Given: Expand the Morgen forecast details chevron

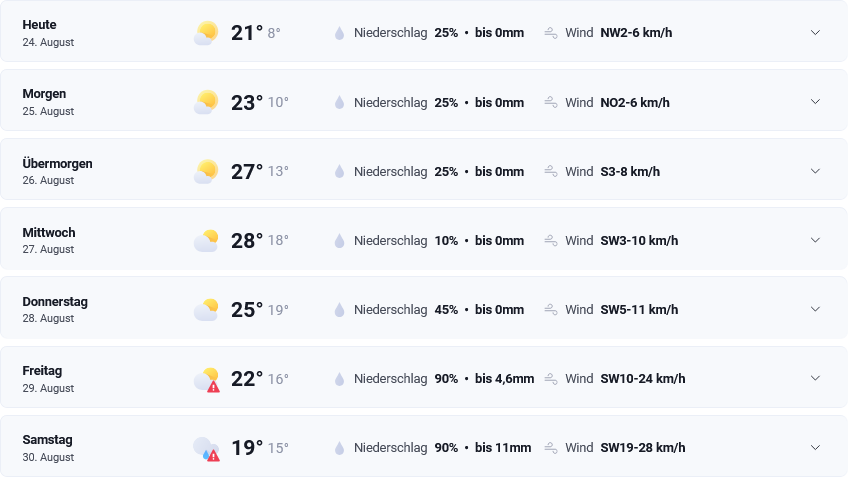Looking at the screenshot, I should click(x=815, y=102).
